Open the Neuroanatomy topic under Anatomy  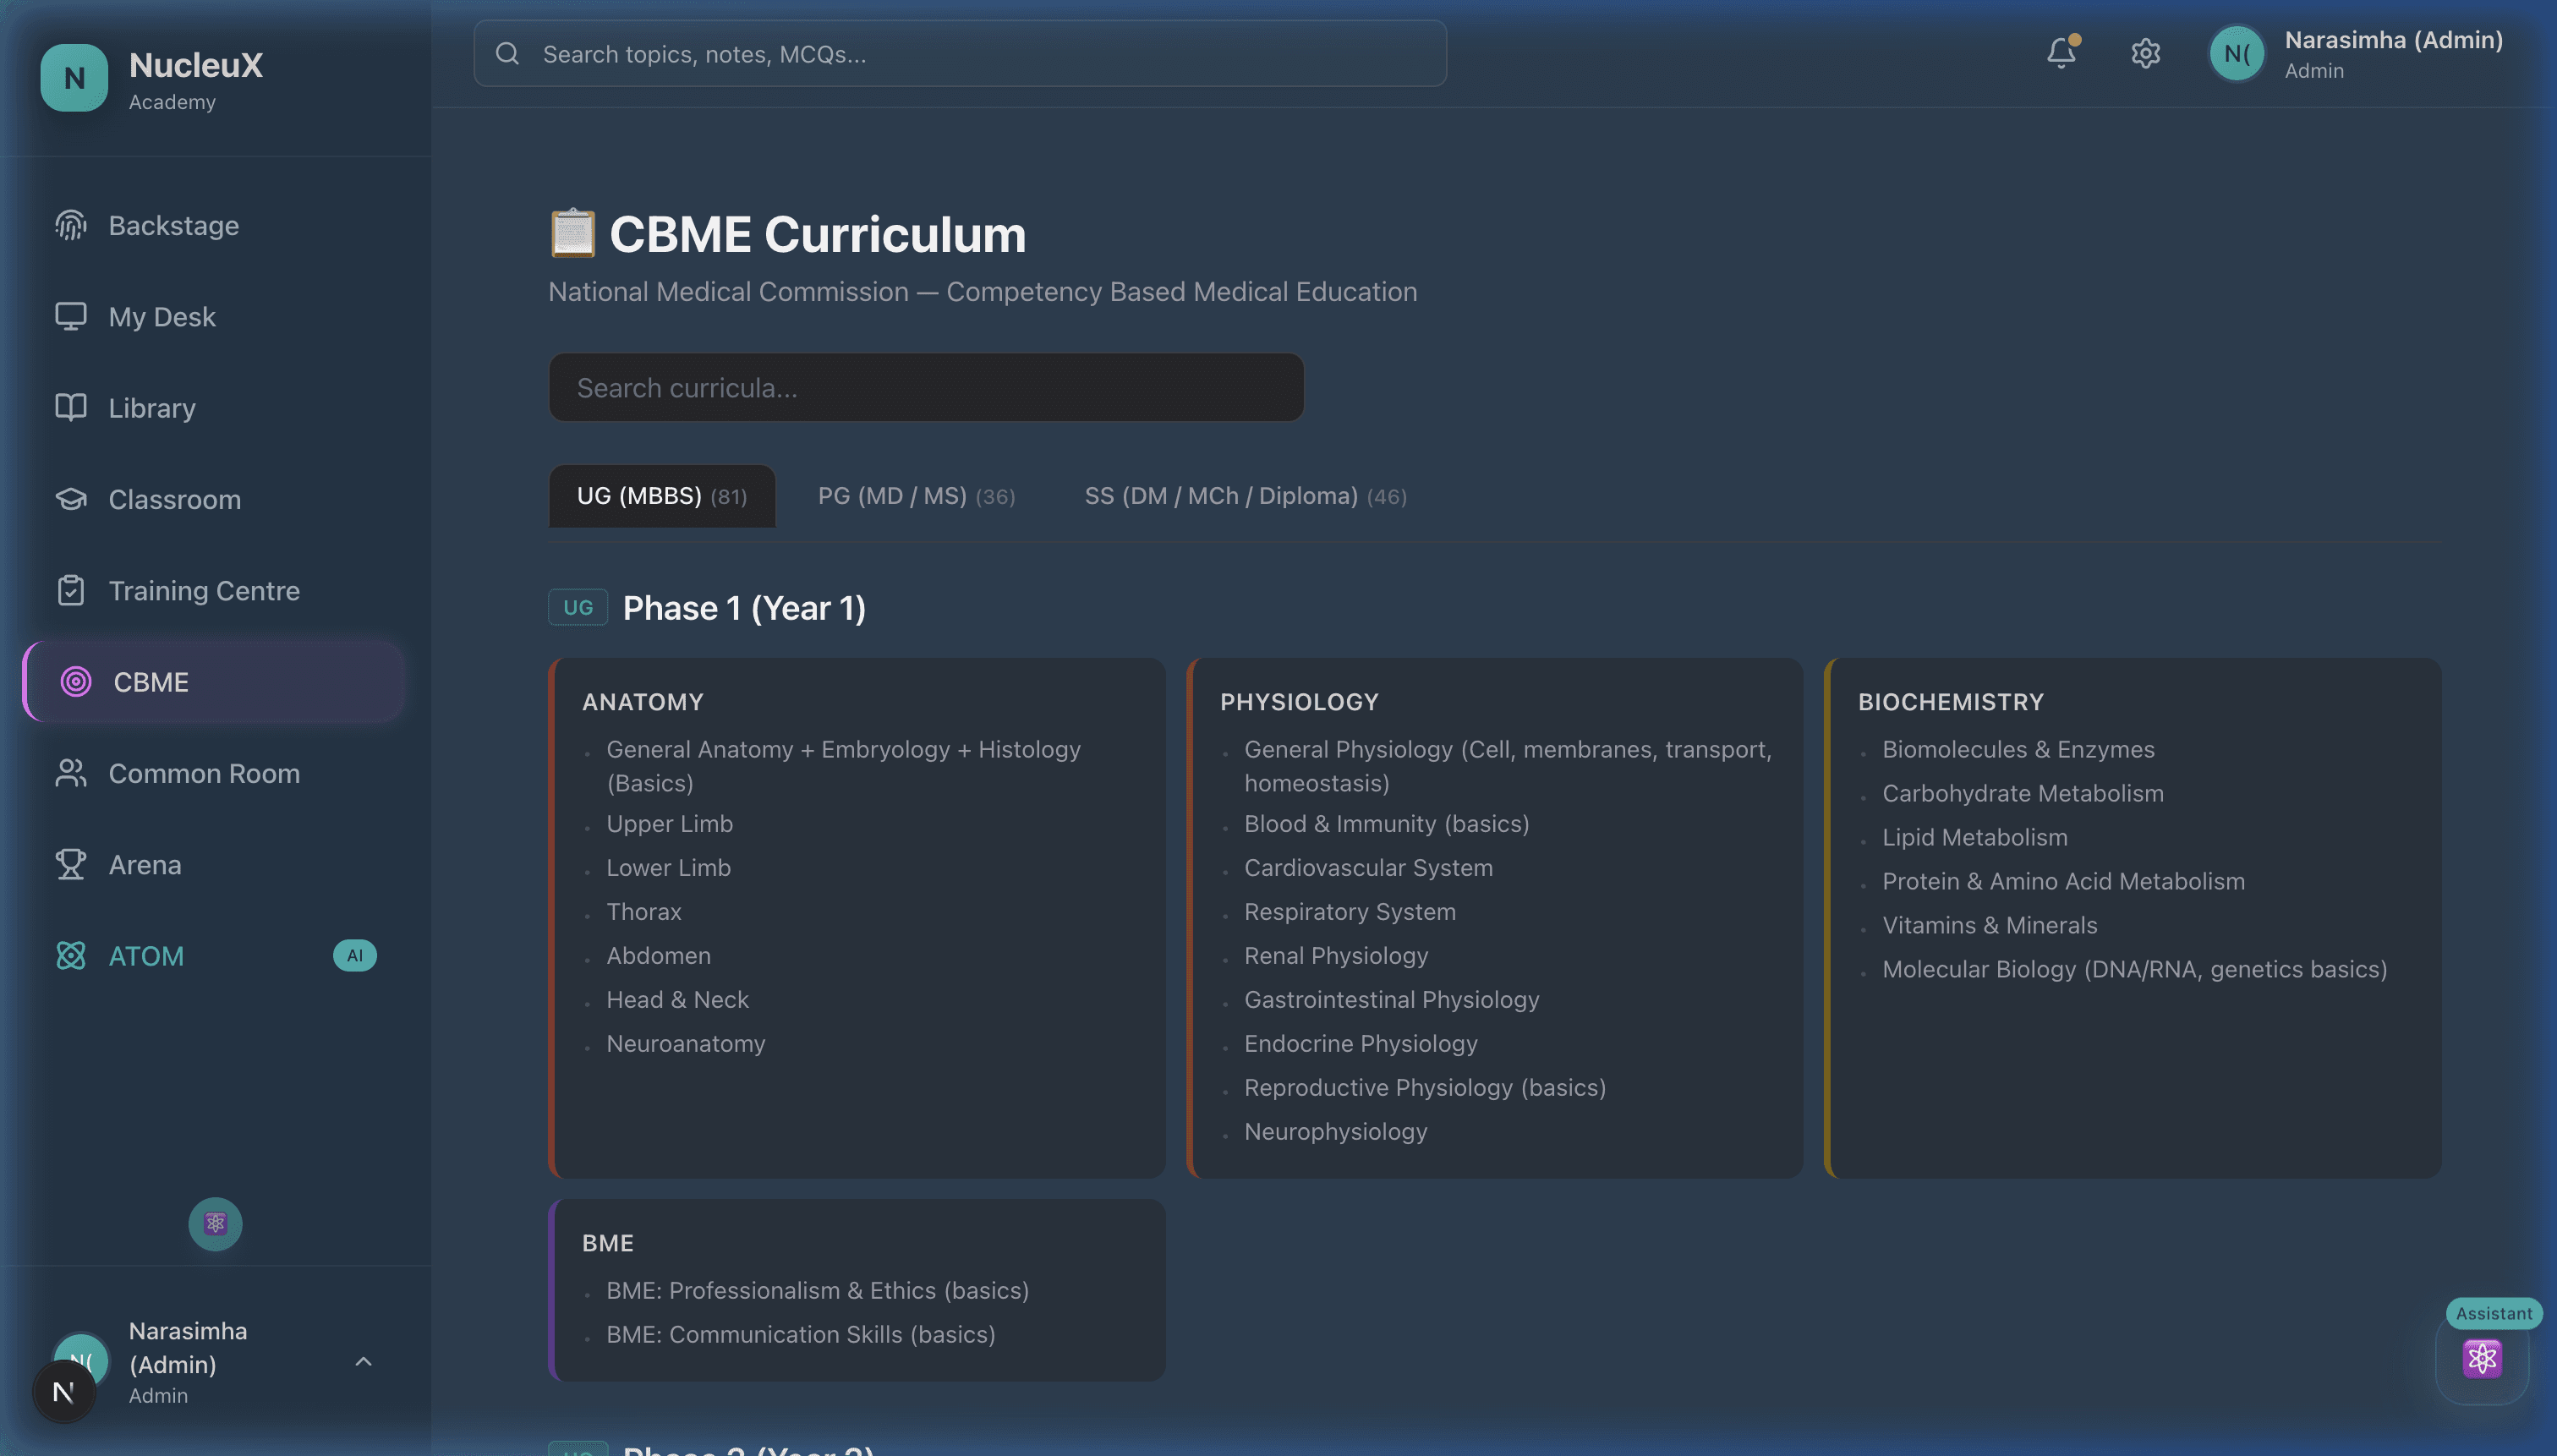(x=685, y=1043)
